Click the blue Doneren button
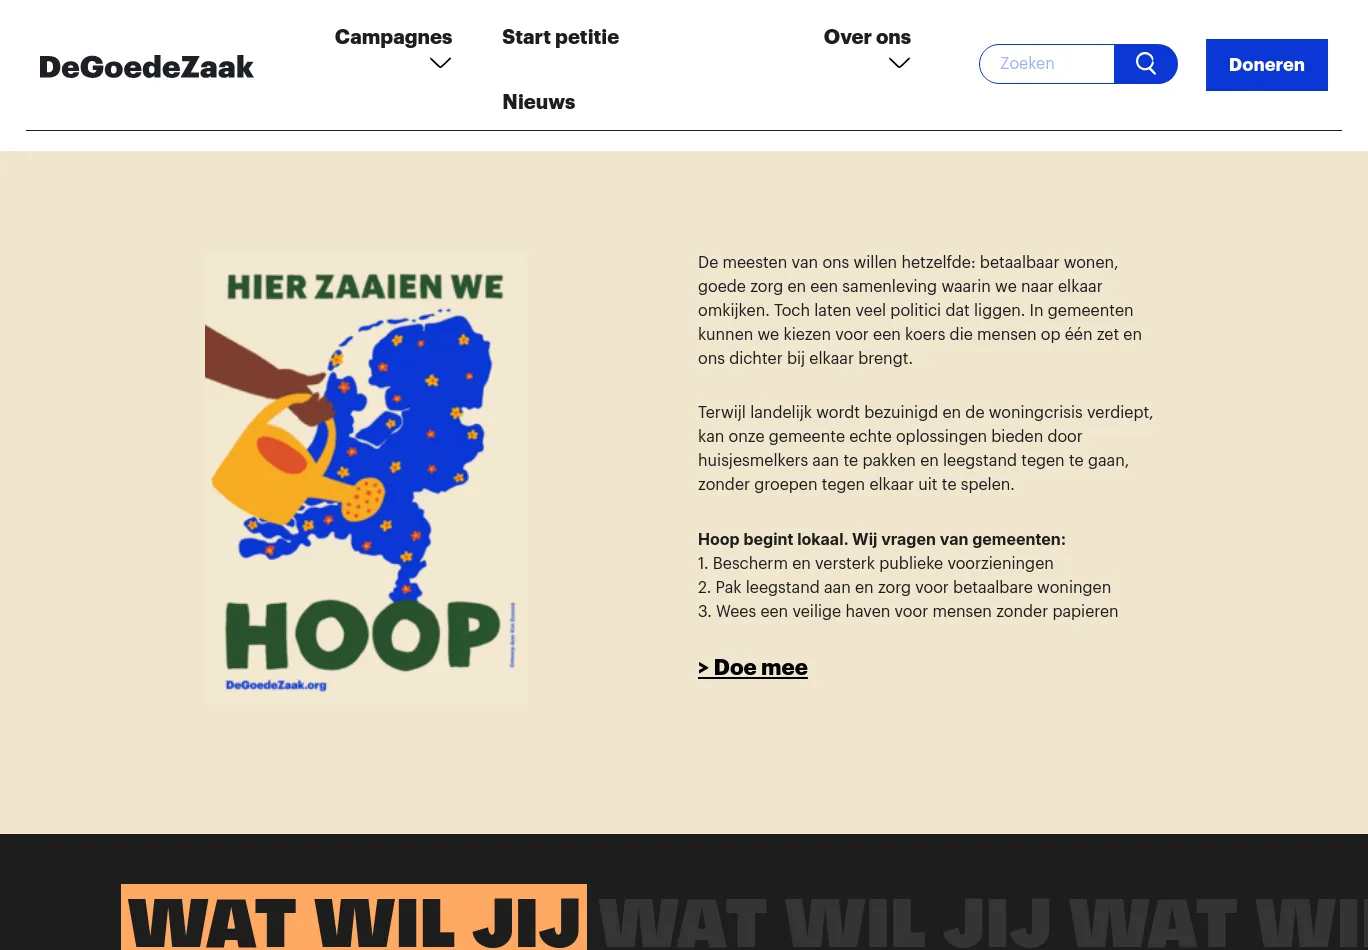The height and width of the screenshot is (950, 1368). (1267, 65)
